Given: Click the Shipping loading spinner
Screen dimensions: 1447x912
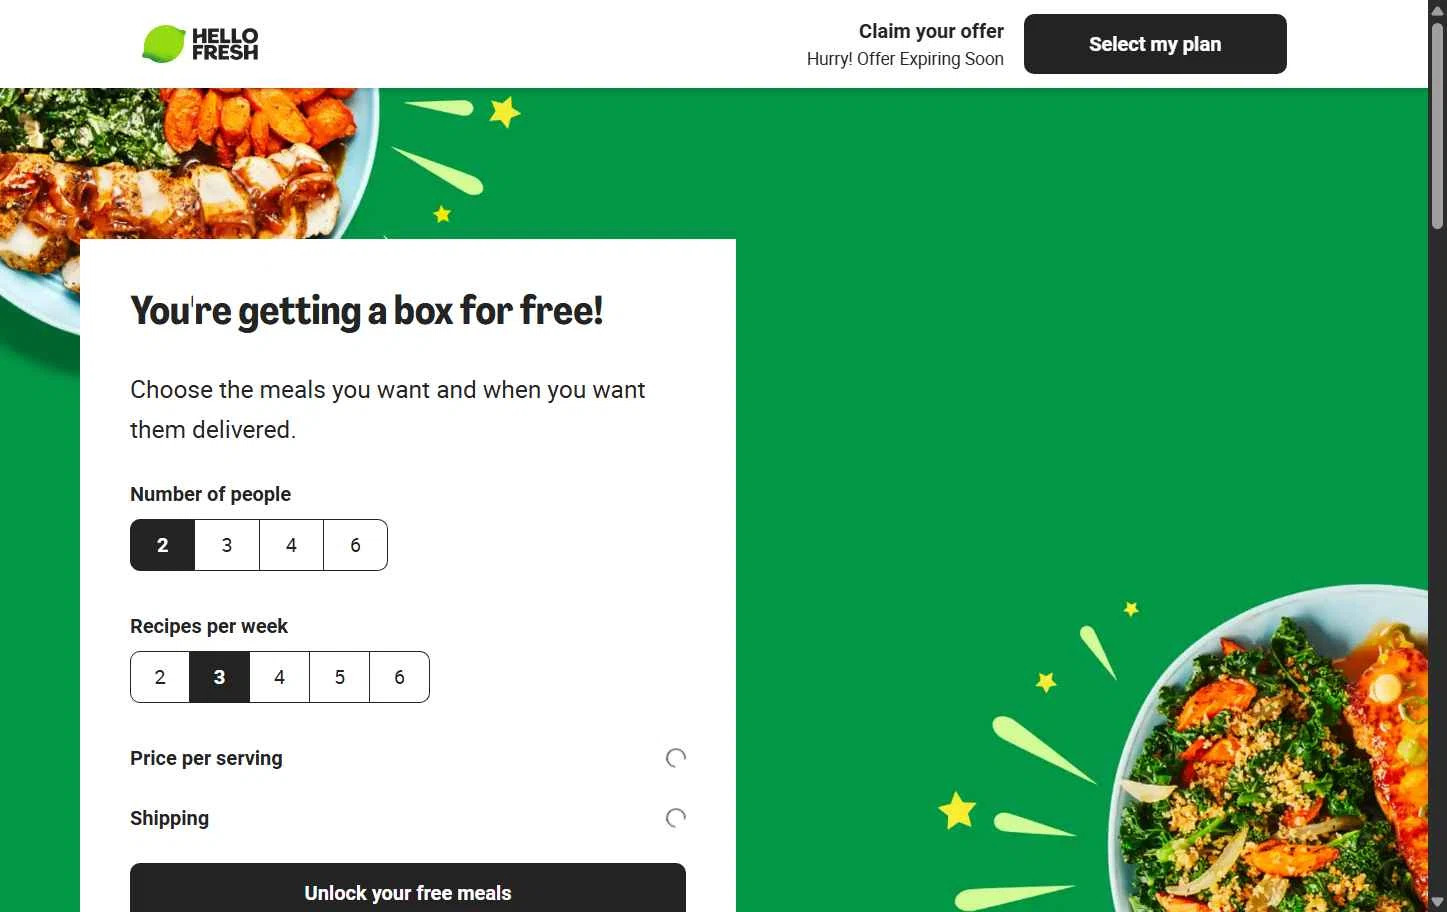Looking at the screenshot, I should 676,818.
